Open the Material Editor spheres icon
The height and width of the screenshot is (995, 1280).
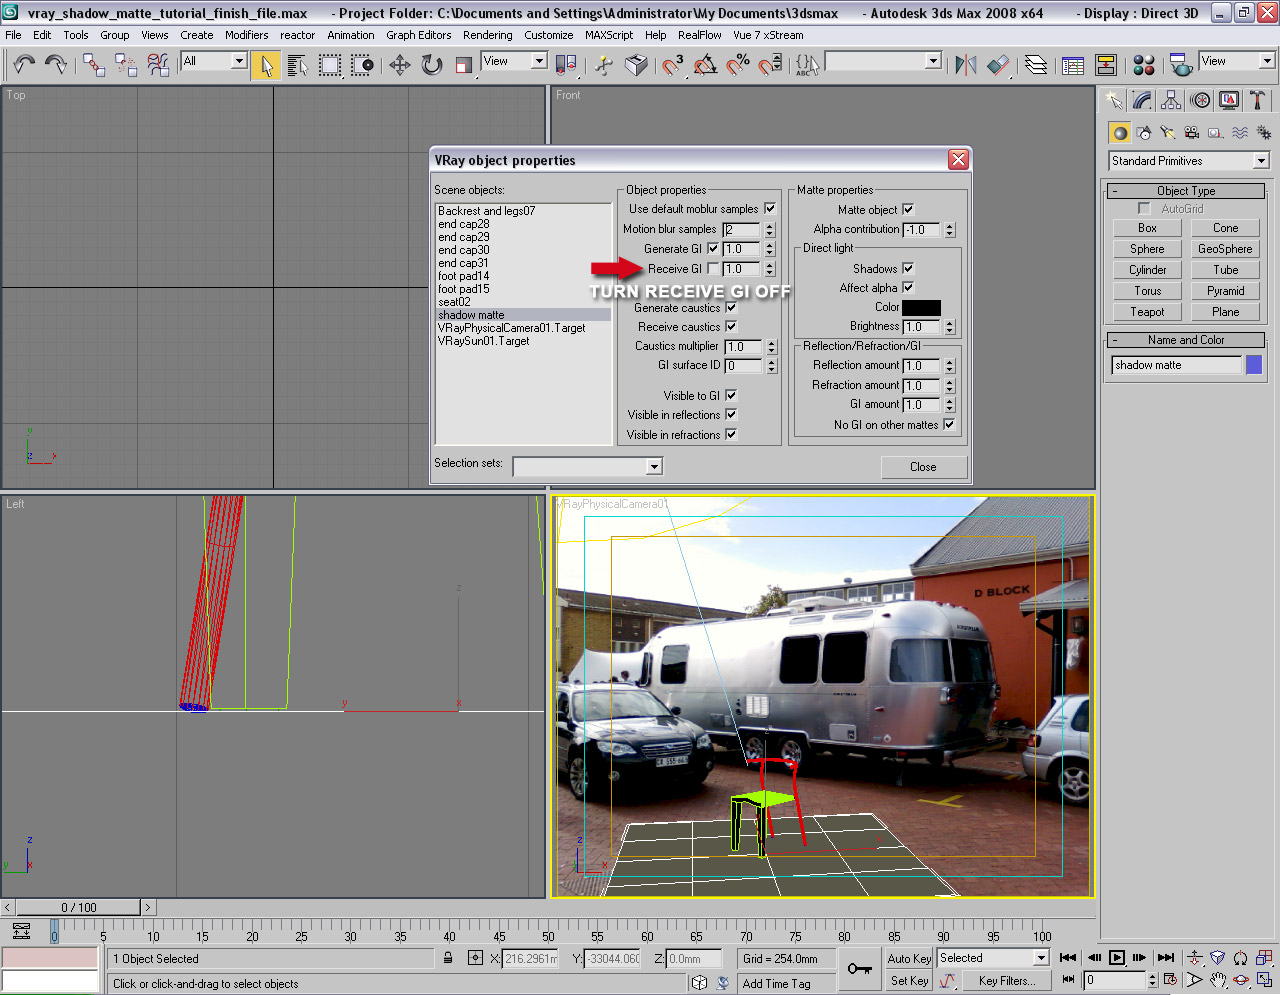tap(1144, 66)
